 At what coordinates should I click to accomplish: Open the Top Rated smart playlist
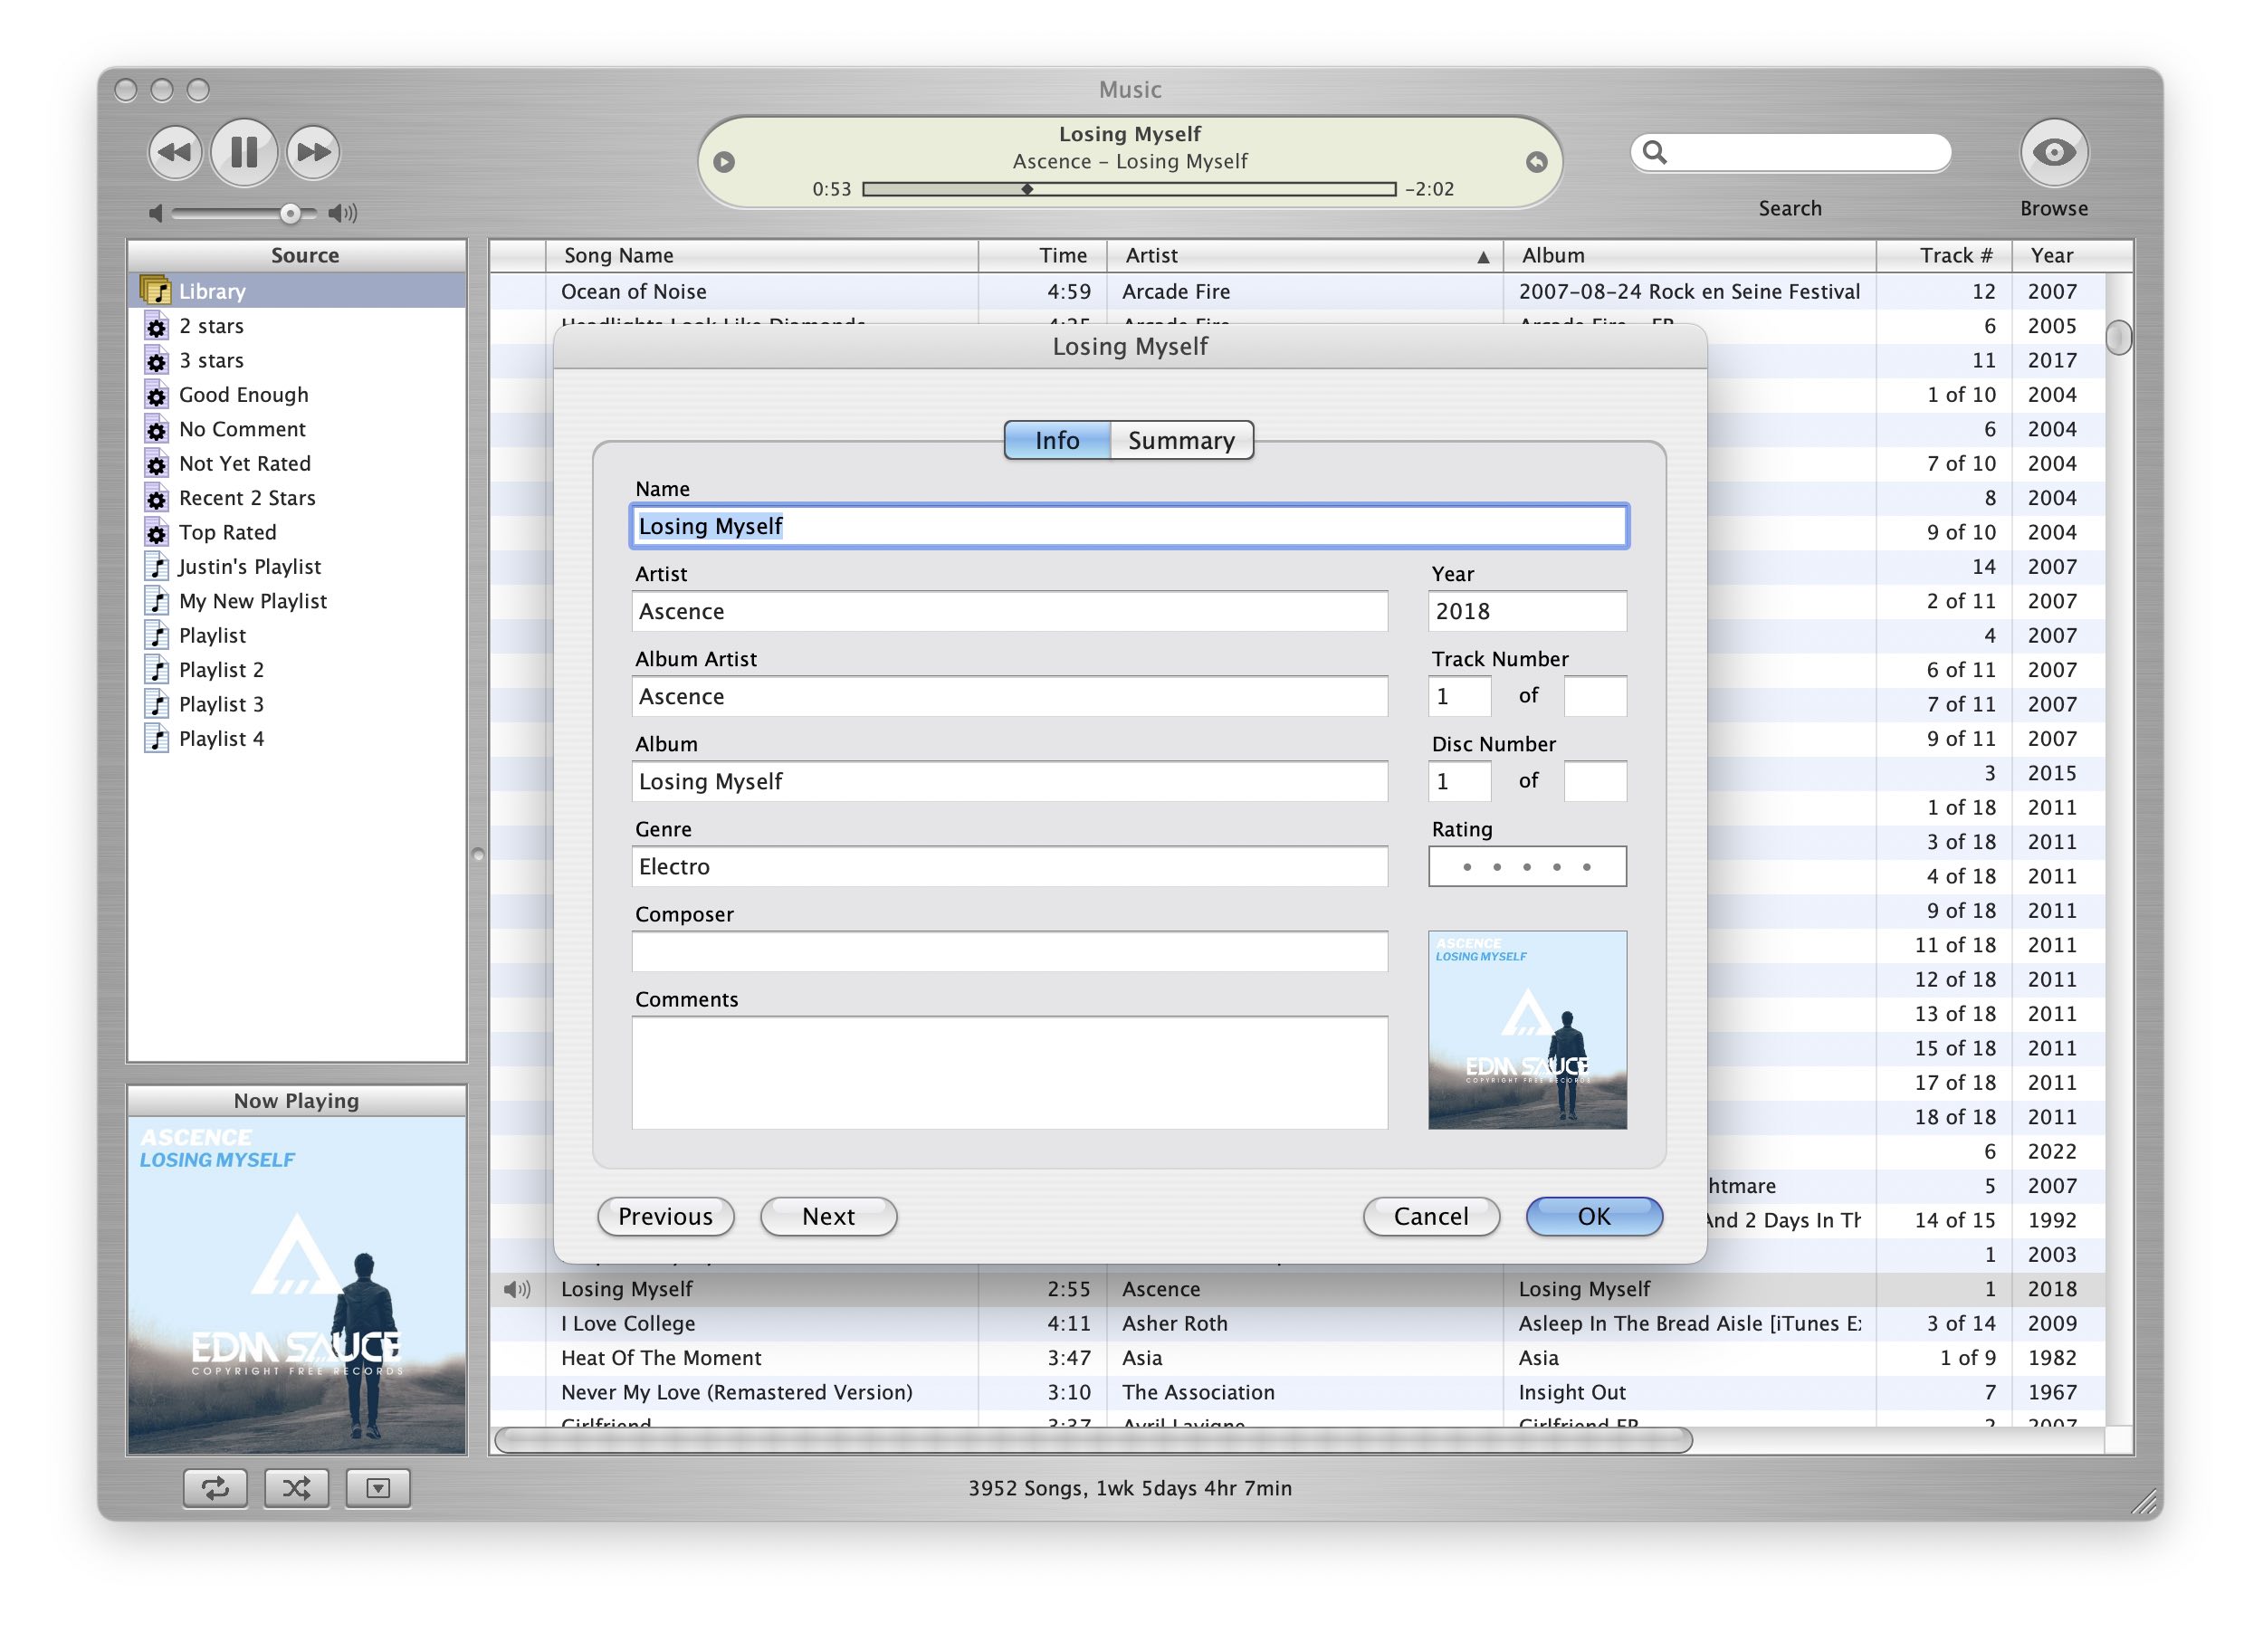coord(227,533)
